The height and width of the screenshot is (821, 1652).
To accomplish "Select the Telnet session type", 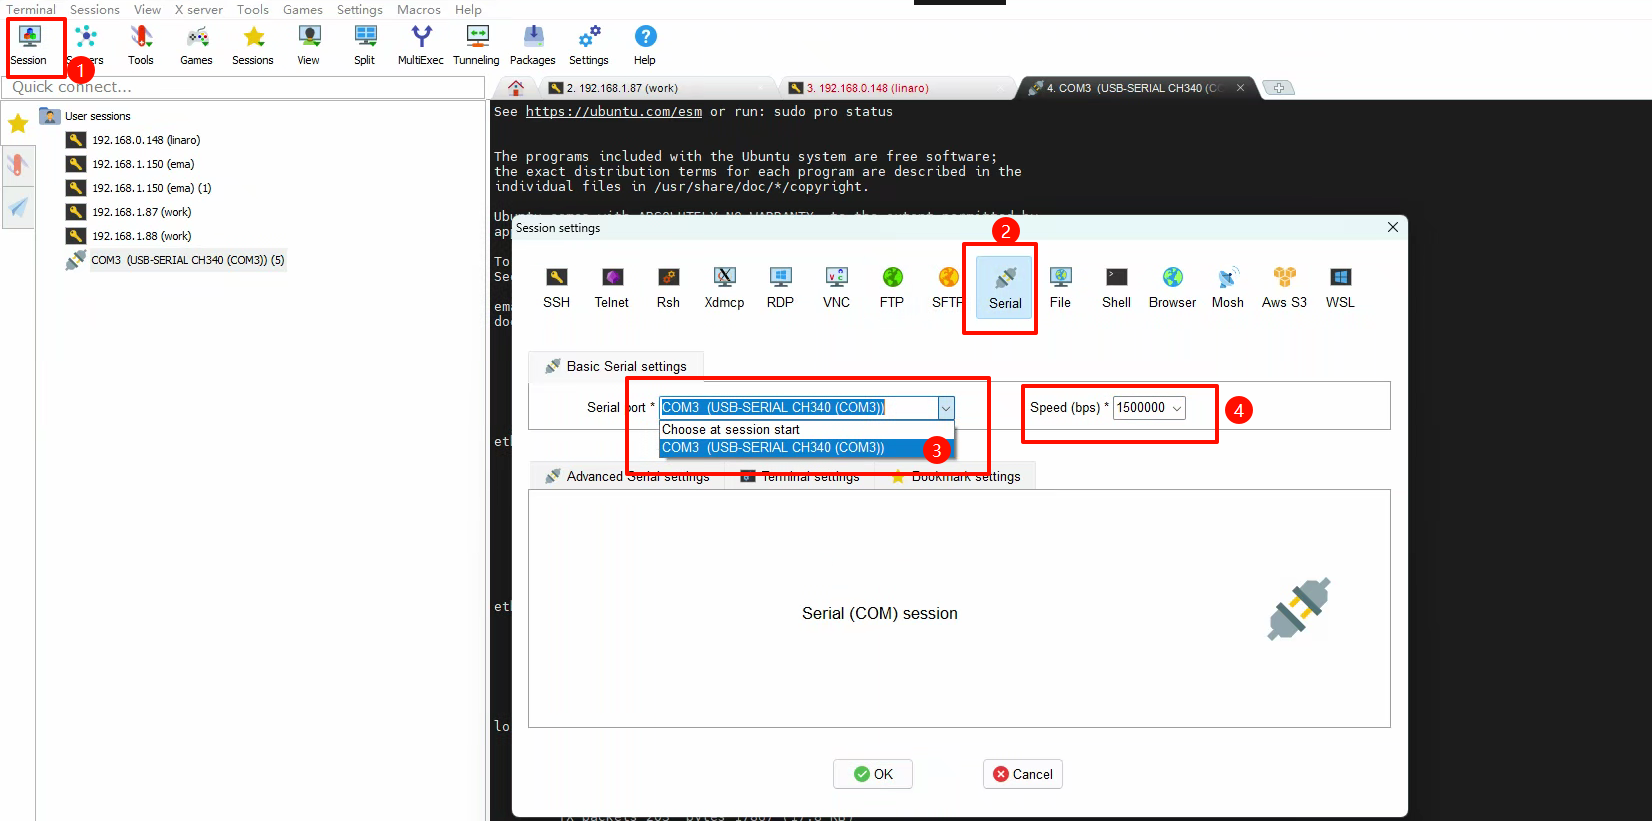I will coord(612,288).
